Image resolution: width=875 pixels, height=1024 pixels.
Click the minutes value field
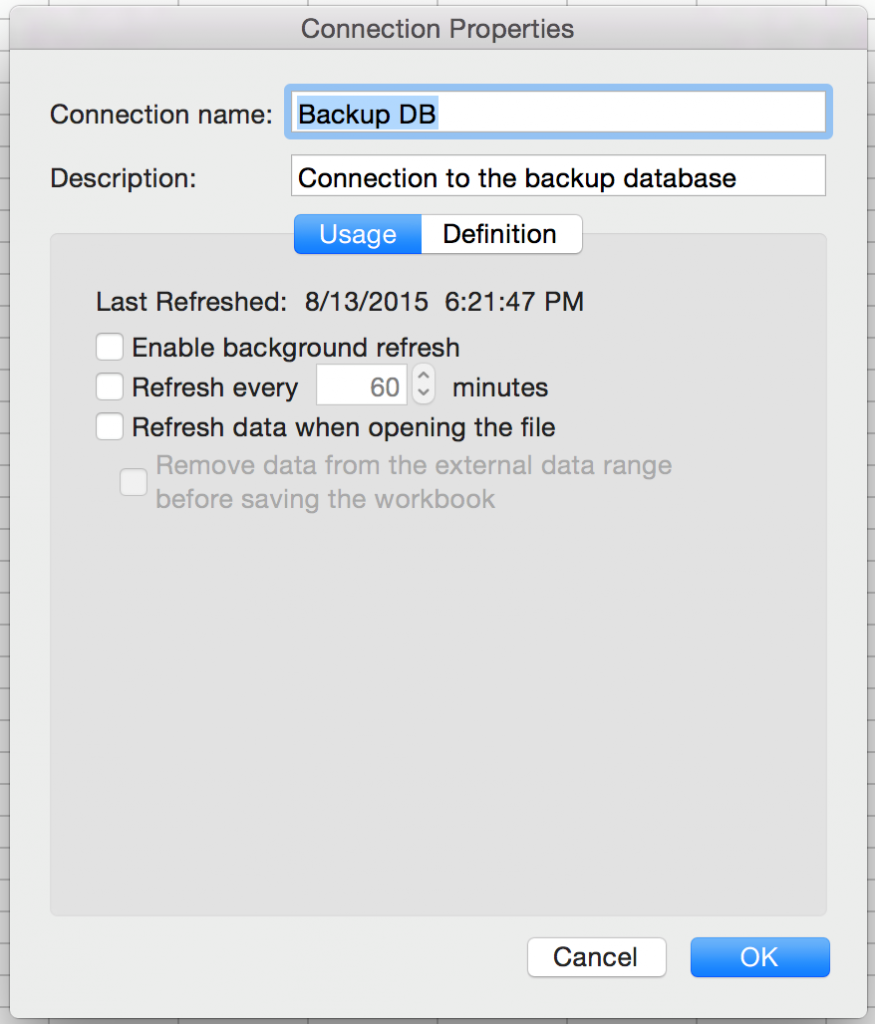(361, 385)
